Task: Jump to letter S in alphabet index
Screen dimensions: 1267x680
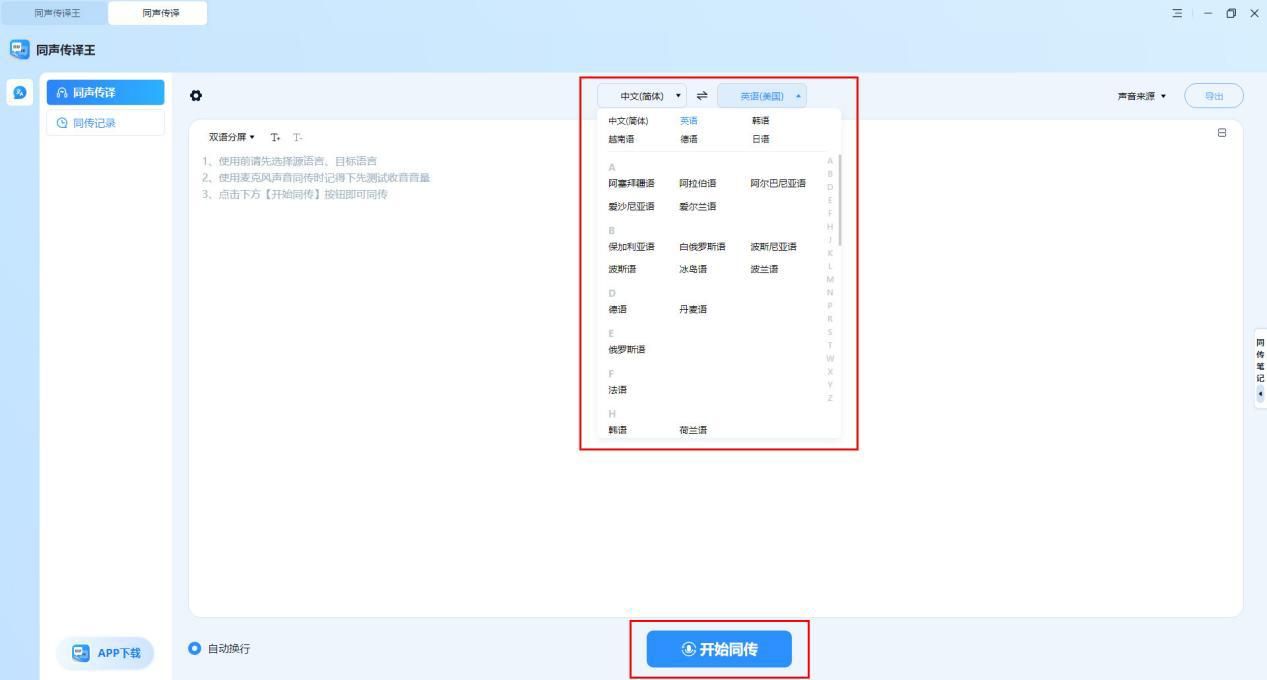Action: coord(830,332)
